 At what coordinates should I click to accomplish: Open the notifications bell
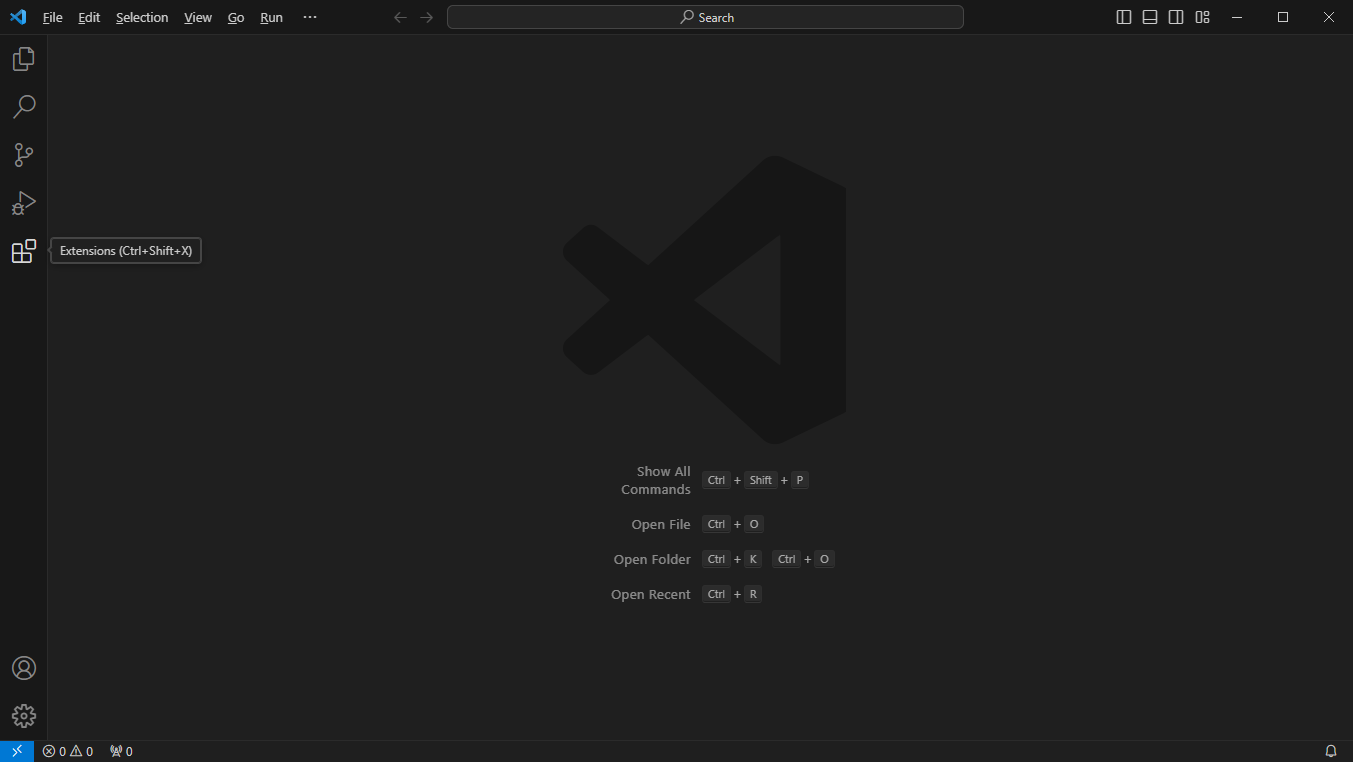coord(1331,751)
